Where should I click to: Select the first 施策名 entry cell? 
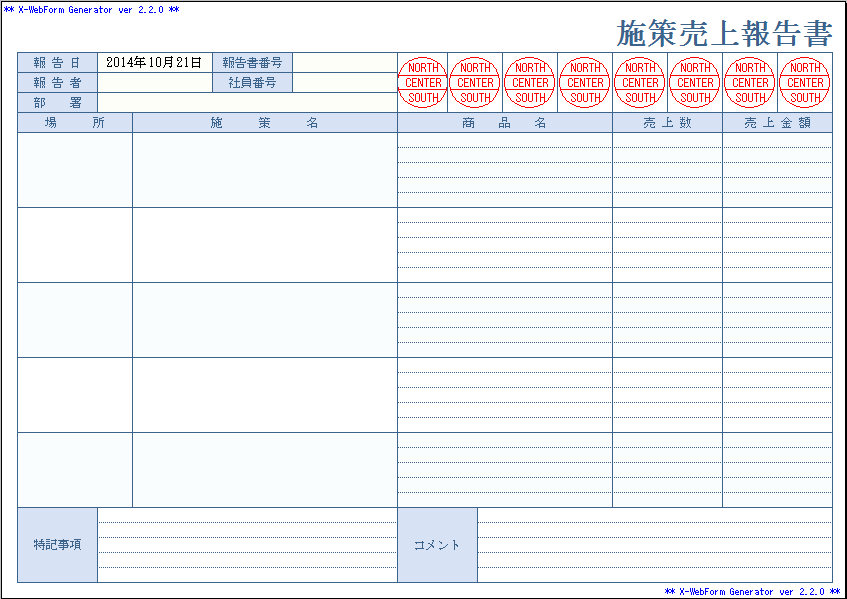tap(265, 170)
